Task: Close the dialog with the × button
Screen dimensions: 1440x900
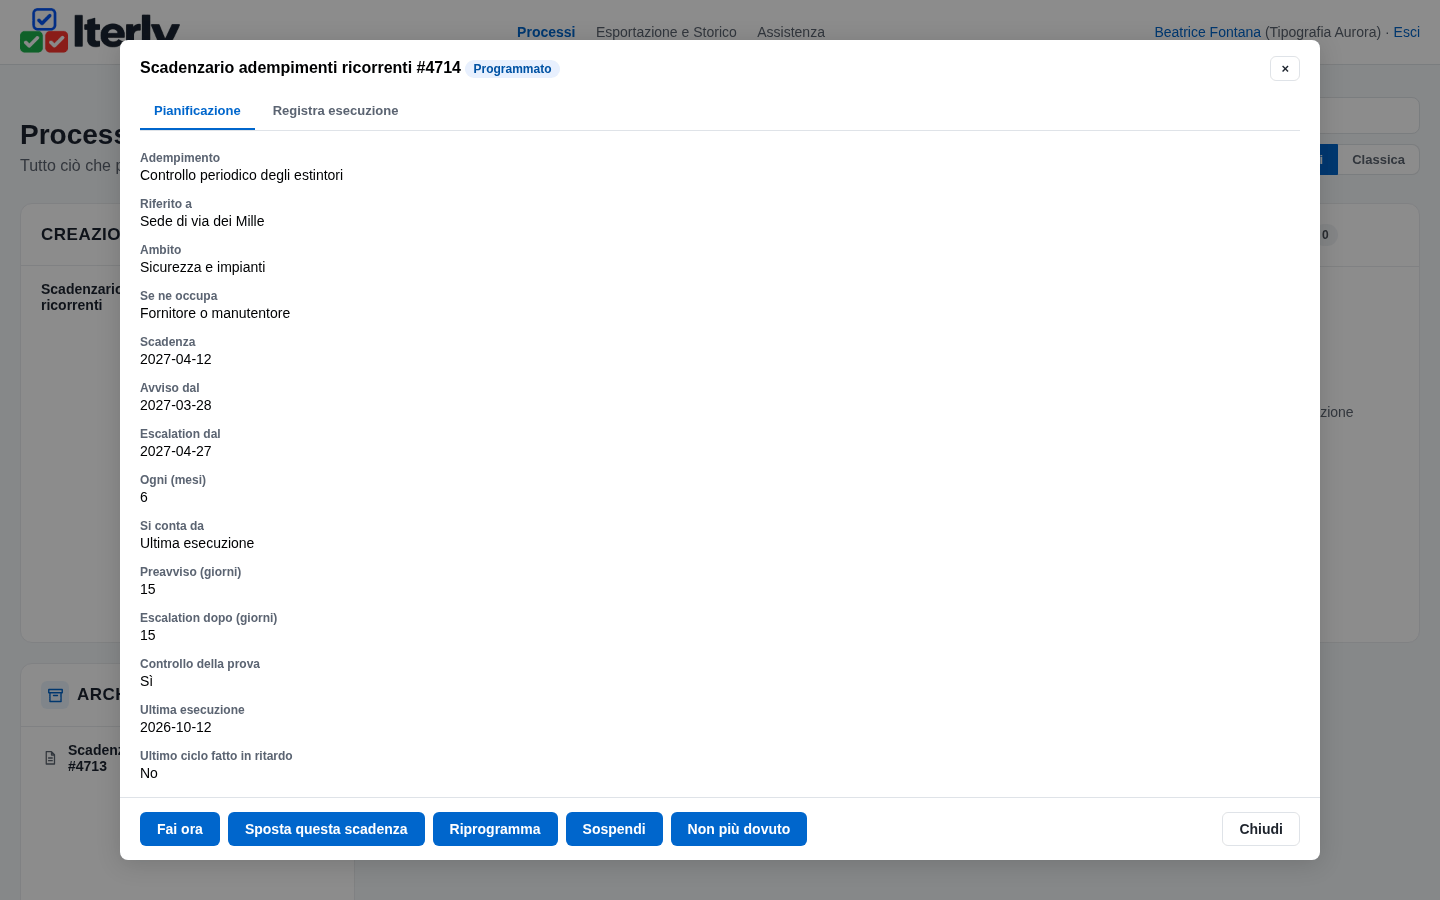Action: pos(1285,68)
